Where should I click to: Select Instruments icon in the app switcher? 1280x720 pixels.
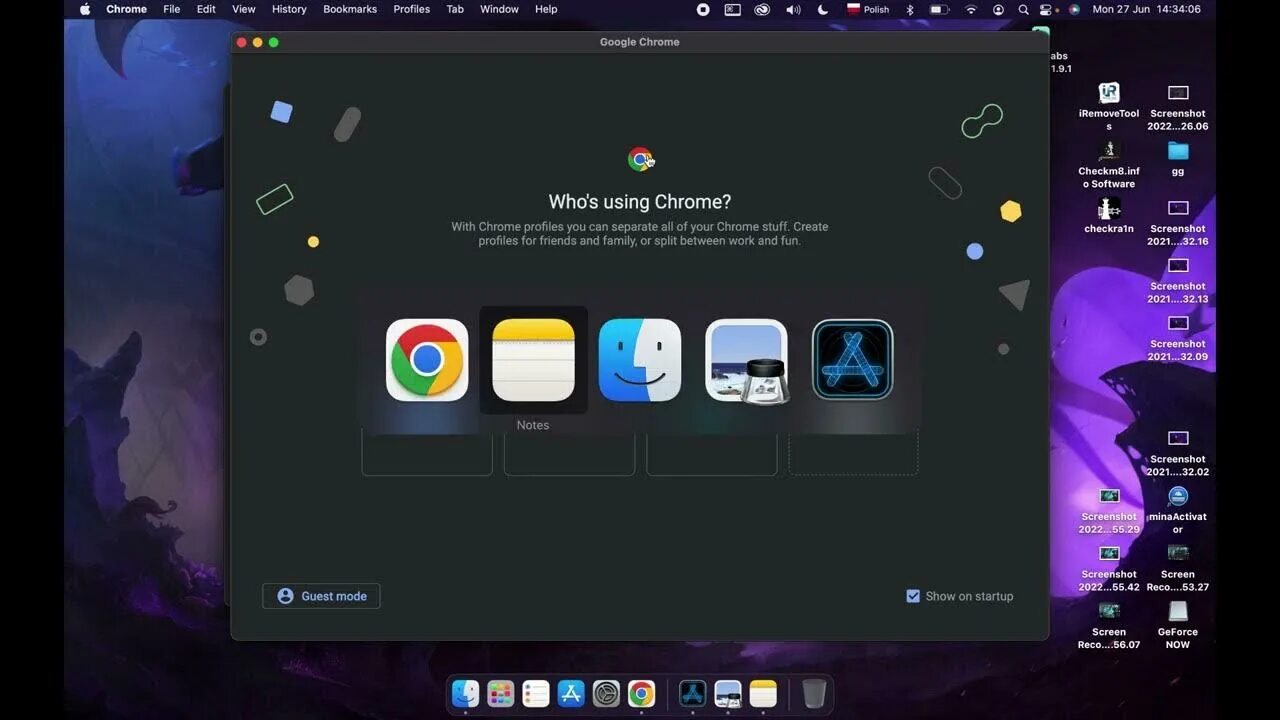[x=853, y=360]
